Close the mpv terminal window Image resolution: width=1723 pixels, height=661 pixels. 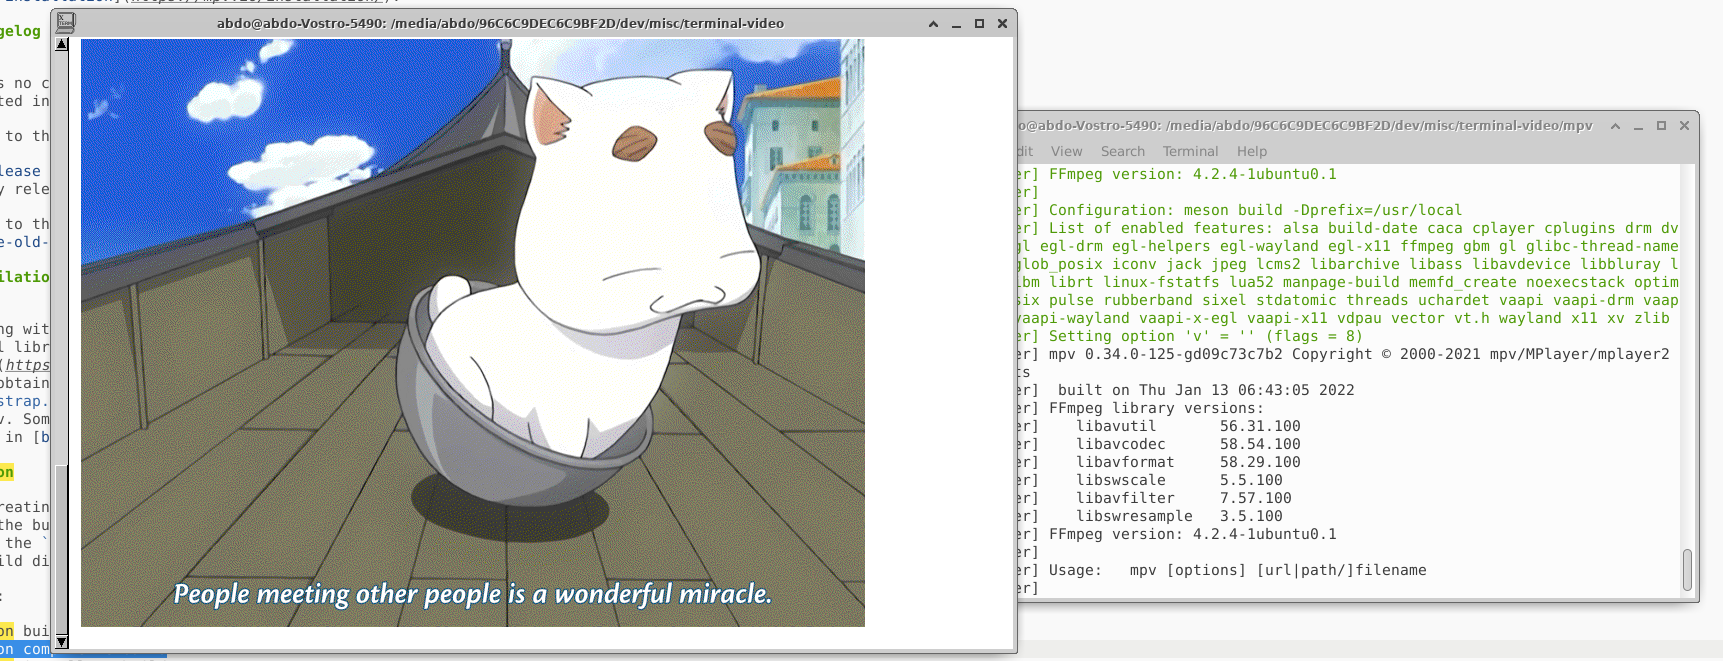(1684, 126)
